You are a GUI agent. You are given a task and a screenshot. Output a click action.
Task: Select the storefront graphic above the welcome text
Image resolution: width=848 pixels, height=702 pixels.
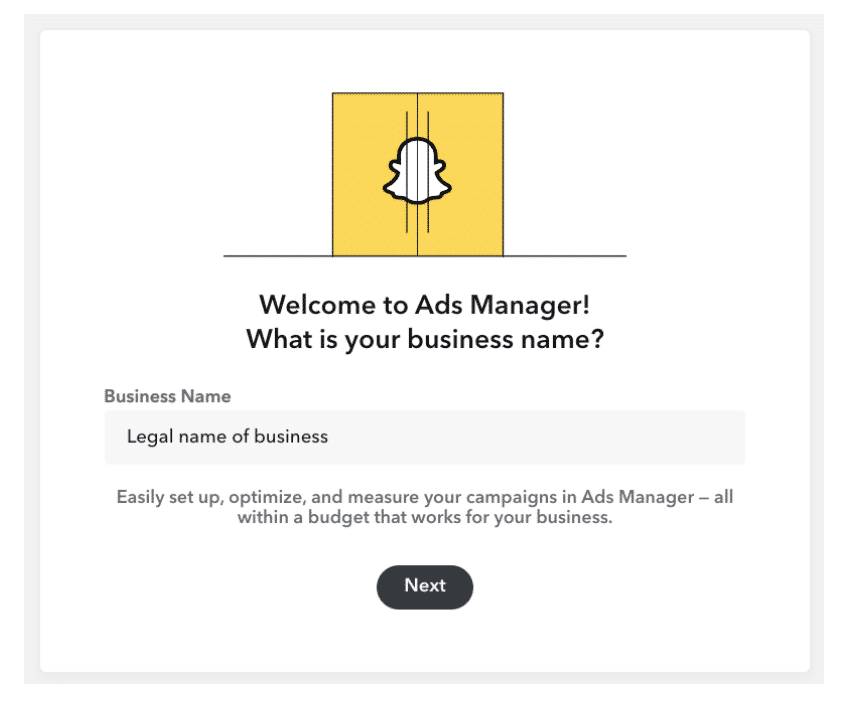[417, 175]
